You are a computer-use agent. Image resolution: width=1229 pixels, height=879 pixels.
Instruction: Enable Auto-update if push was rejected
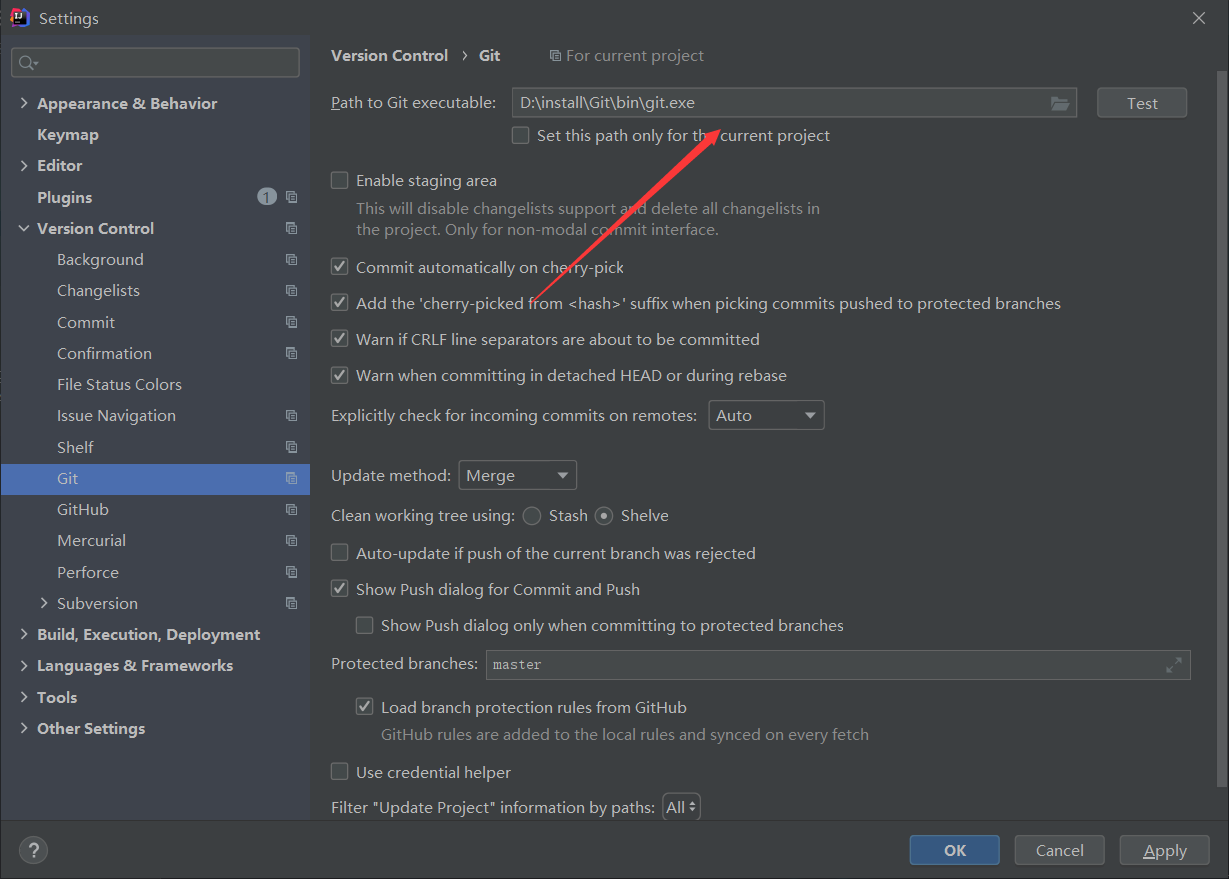[340, 553]
